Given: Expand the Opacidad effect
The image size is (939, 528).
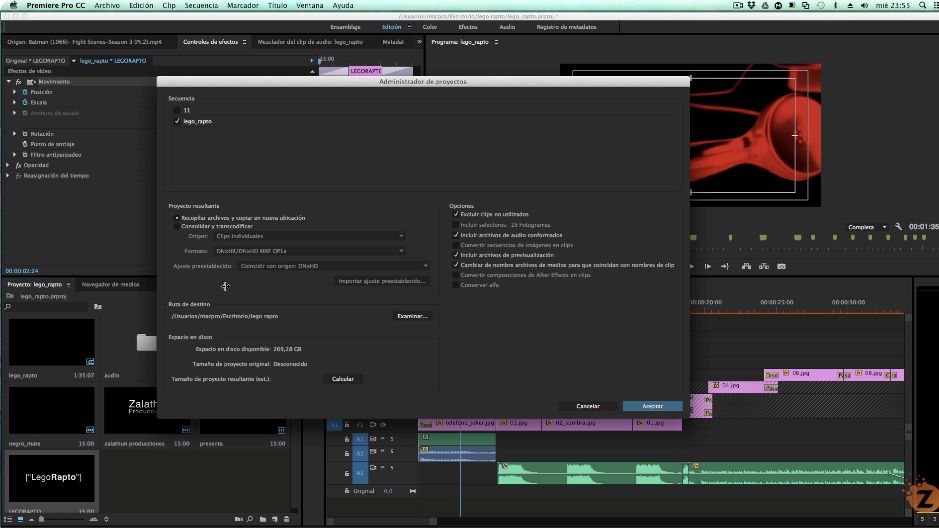Looking at the screenshot, I should click(8, 165).
